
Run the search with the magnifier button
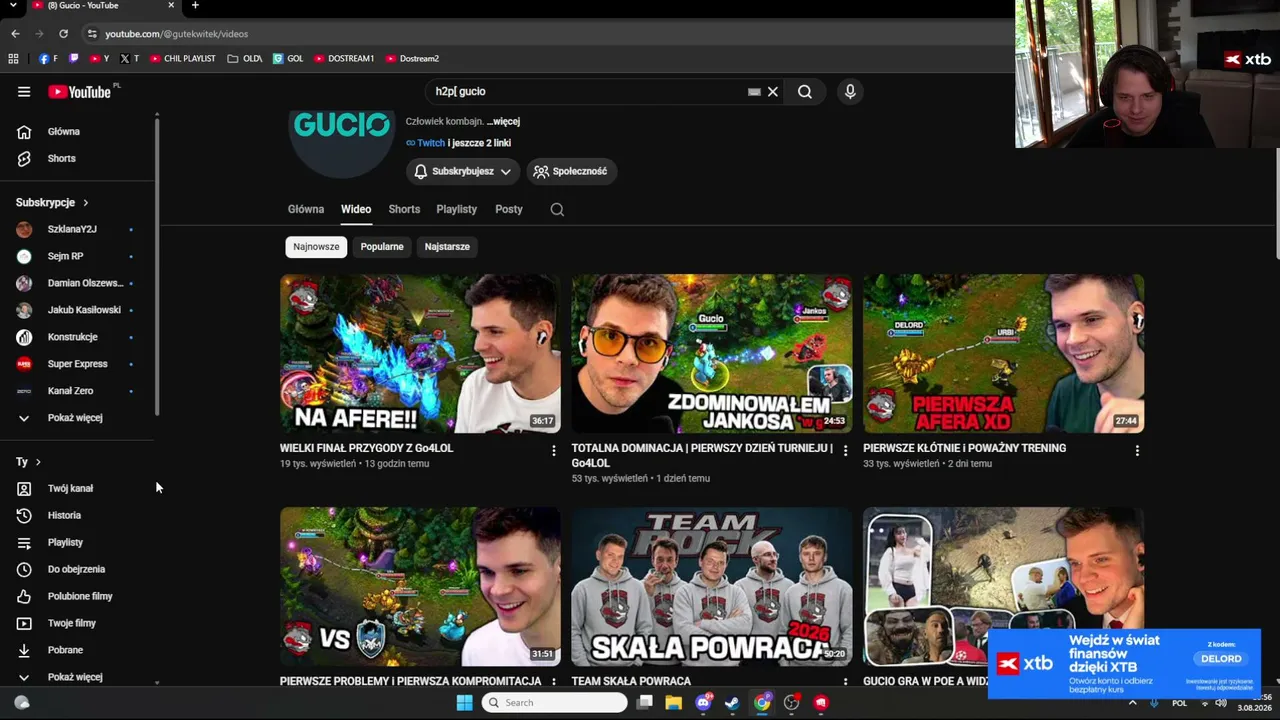(805, 92)
